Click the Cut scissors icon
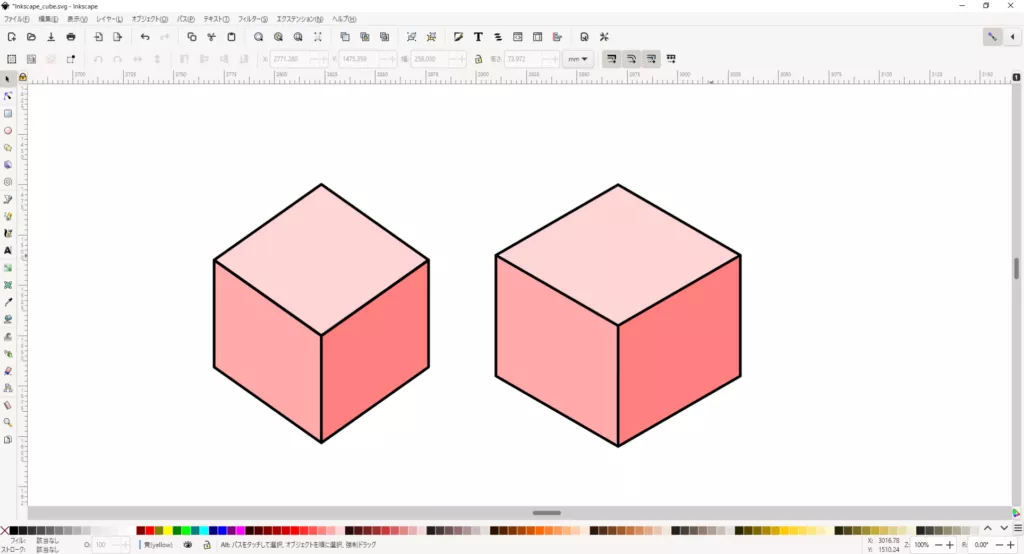 [211, 37]
